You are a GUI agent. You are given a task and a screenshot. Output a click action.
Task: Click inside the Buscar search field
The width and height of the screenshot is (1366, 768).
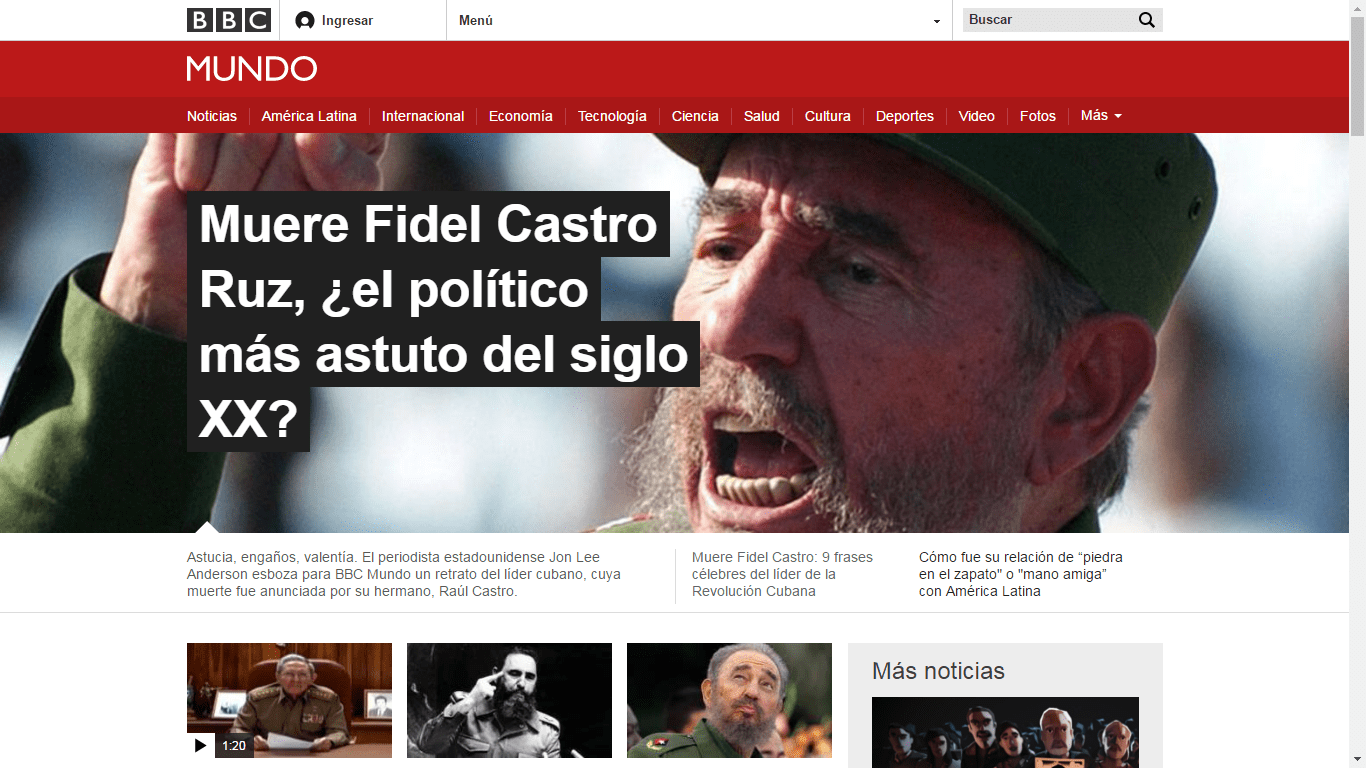click(1040, 19)
